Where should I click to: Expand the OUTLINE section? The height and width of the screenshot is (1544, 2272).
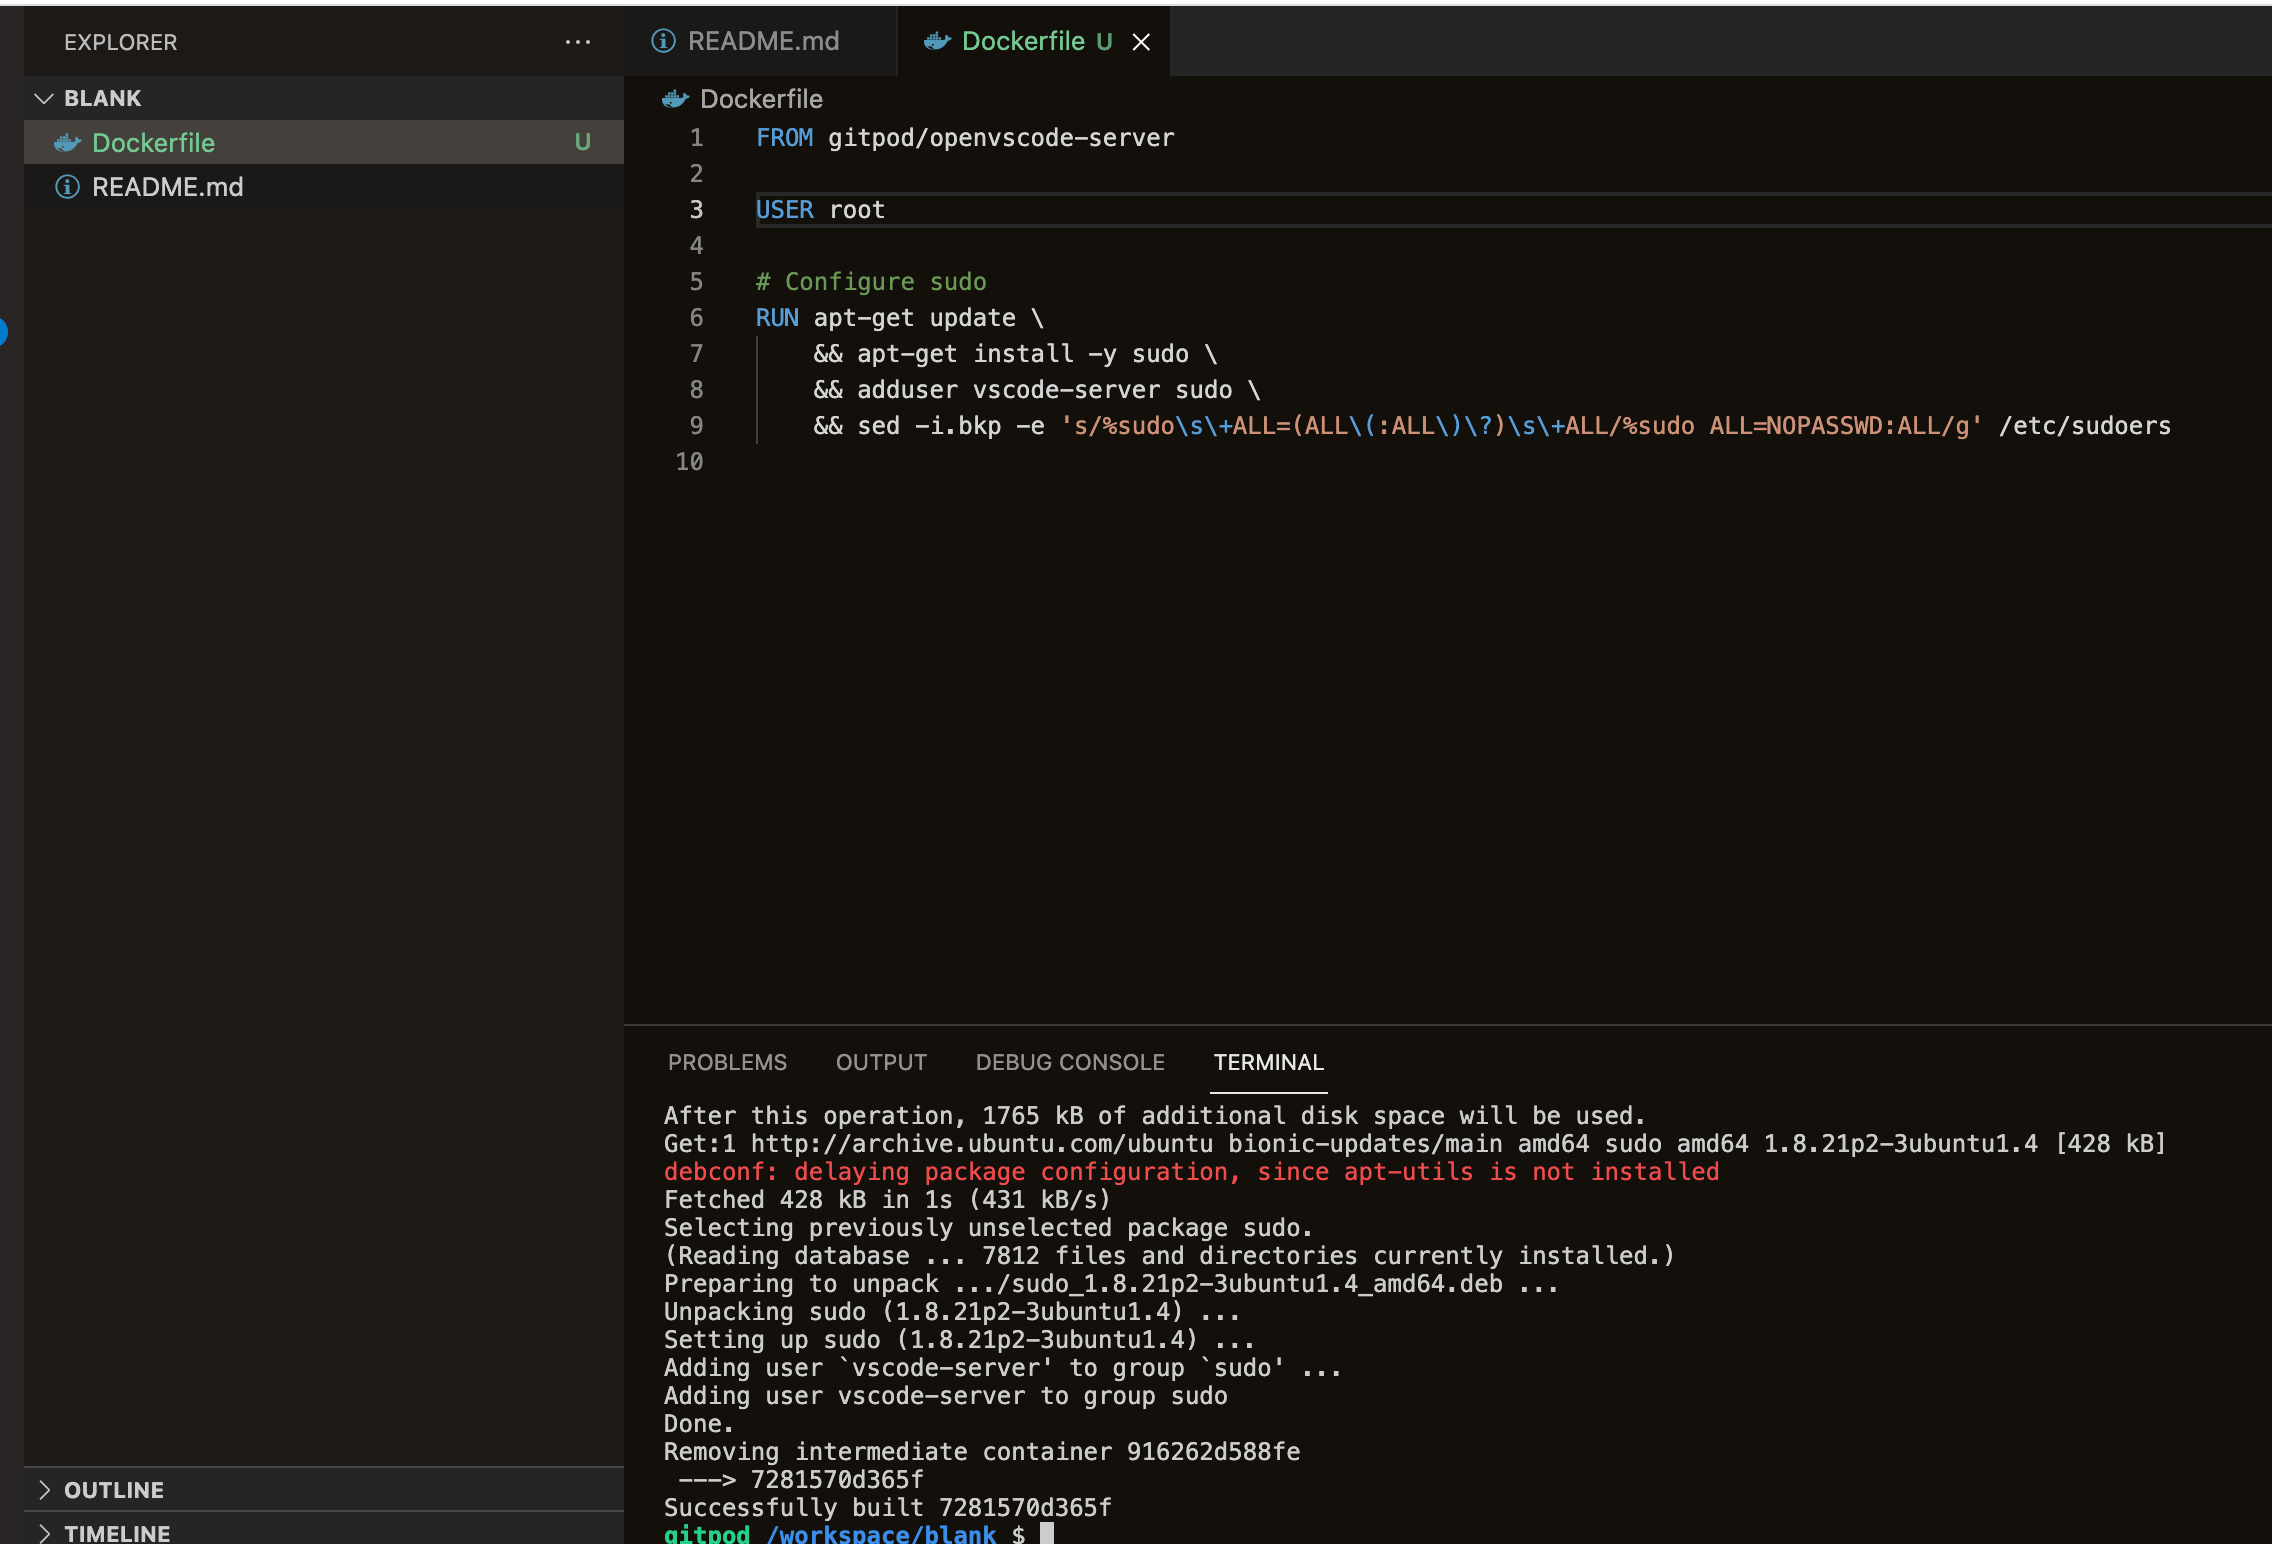pos(114,1489)
